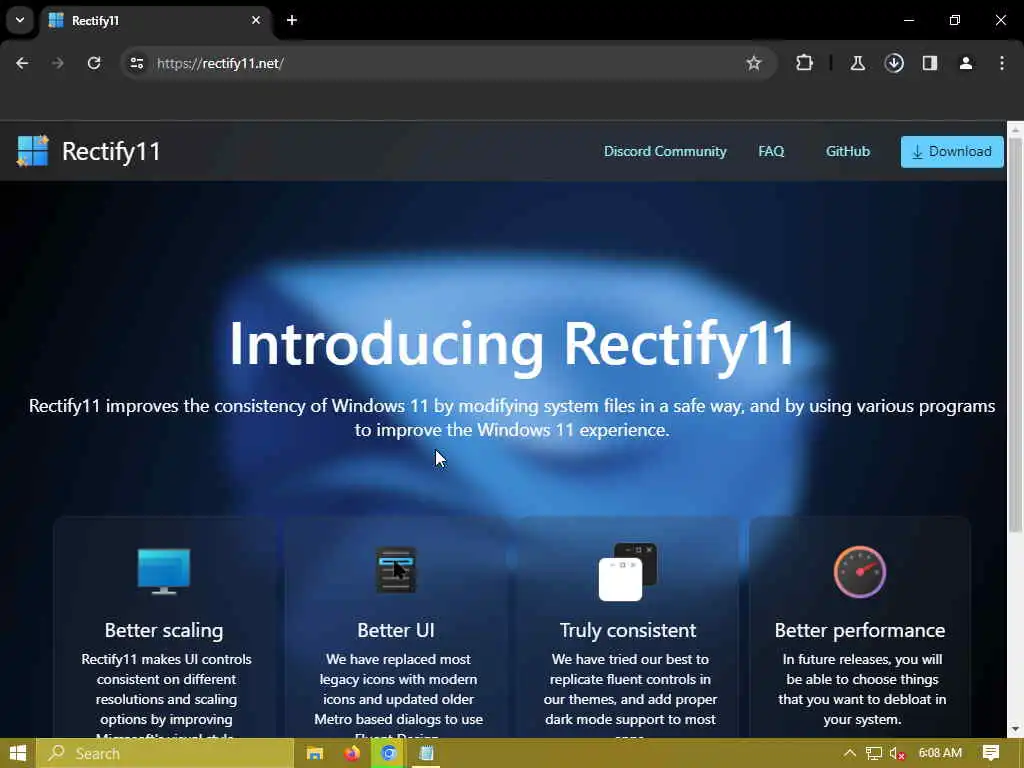The height and width of the screenshot is (768, 1024).
Task: Click the taskbar Search box
Action: point(165,753)
